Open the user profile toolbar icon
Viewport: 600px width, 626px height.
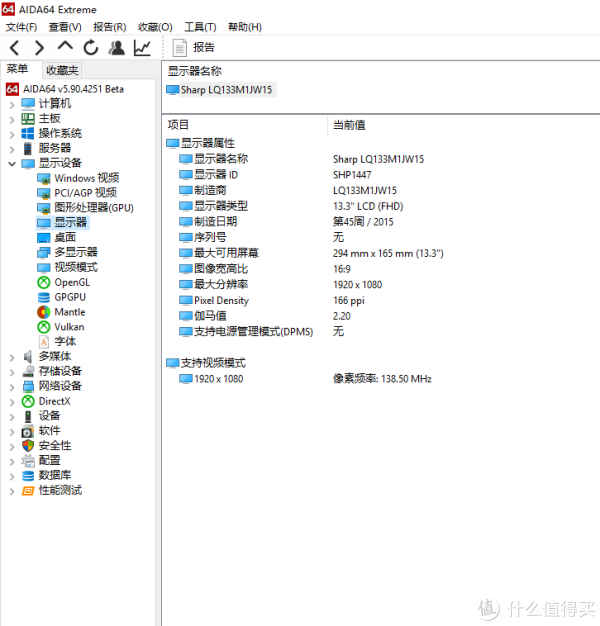117,48
